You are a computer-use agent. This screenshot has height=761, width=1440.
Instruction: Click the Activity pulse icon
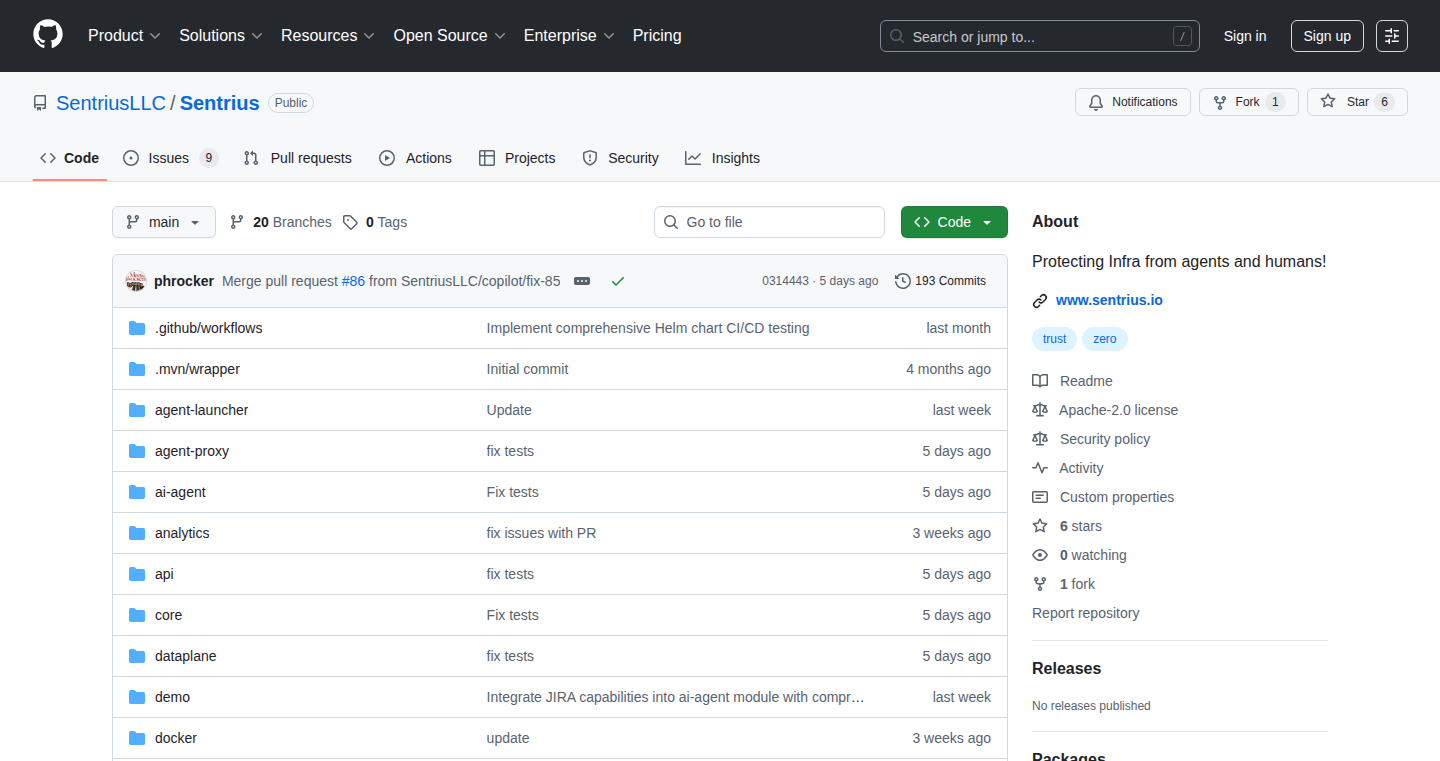1040,468
